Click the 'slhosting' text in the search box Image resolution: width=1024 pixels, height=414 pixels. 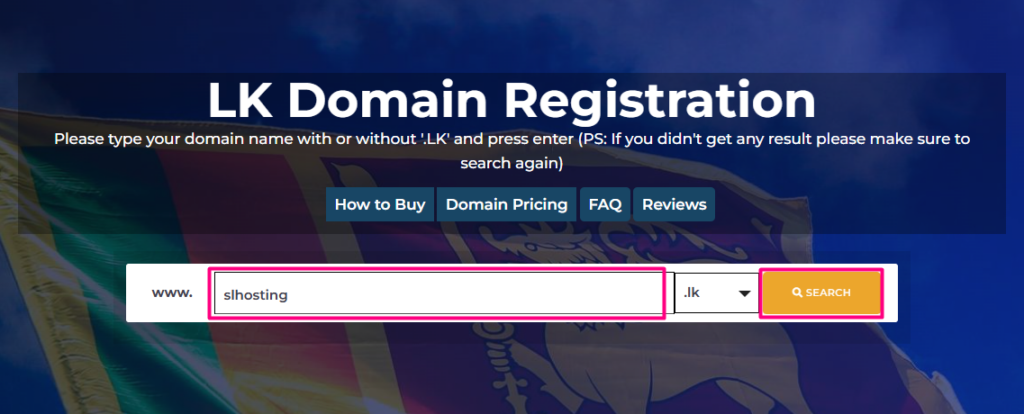[257, 295]
